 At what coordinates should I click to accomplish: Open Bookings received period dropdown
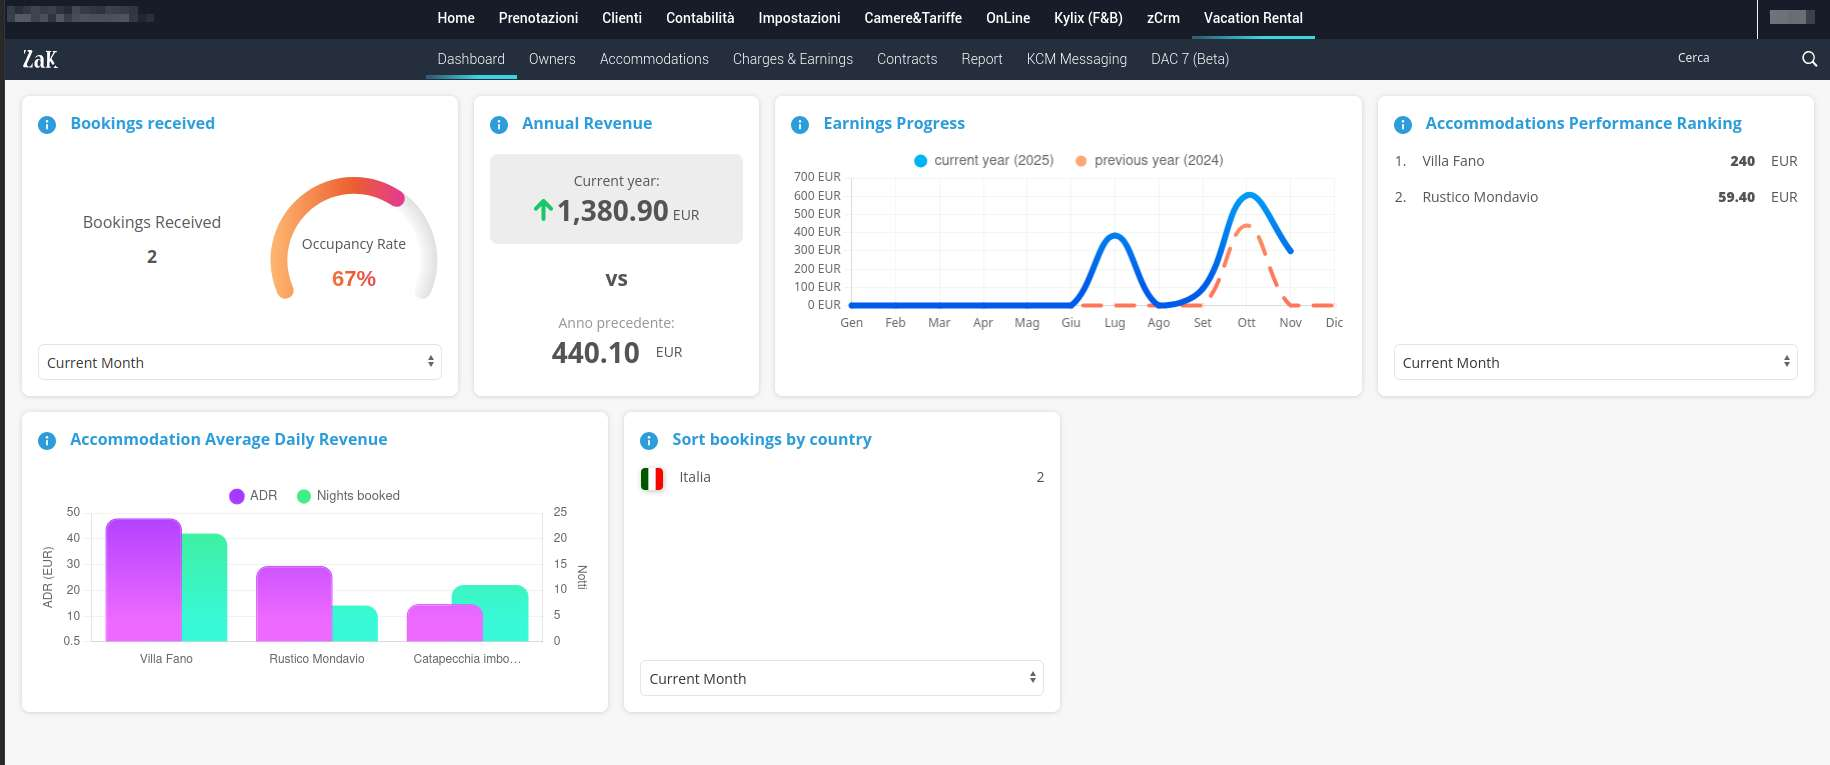[240, 362]
